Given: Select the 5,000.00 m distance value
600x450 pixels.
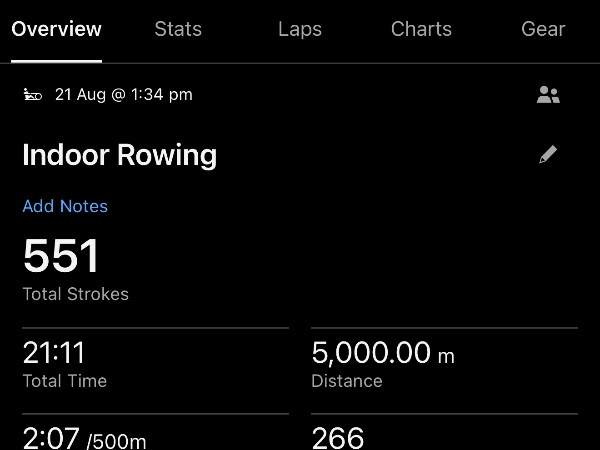Looking at the screenshot, I should click(383, 353).
